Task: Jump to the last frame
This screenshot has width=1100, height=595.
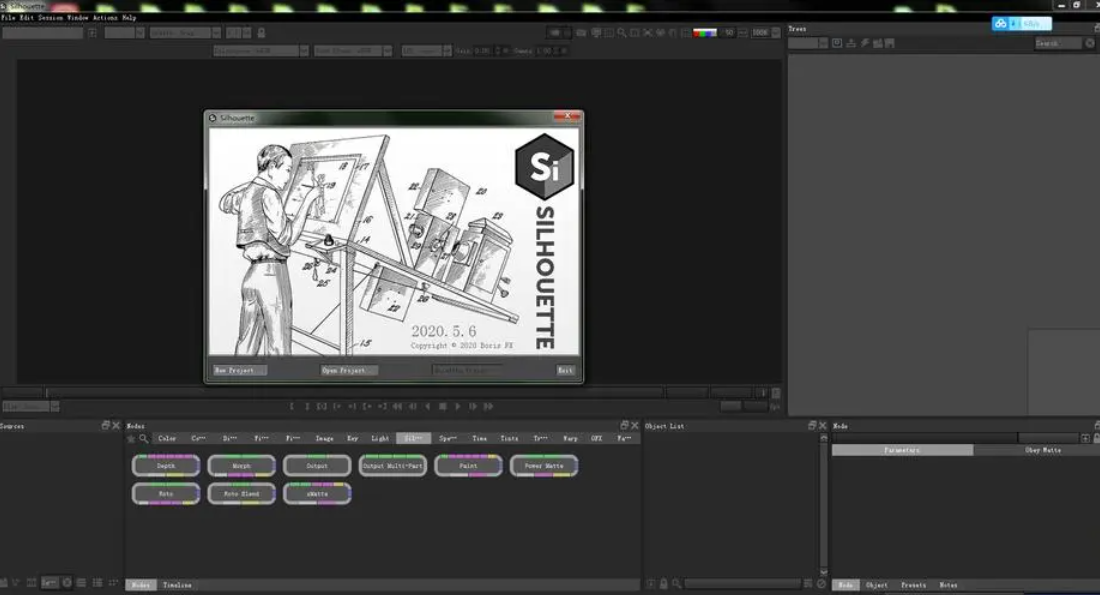Action: pos(488,406)
